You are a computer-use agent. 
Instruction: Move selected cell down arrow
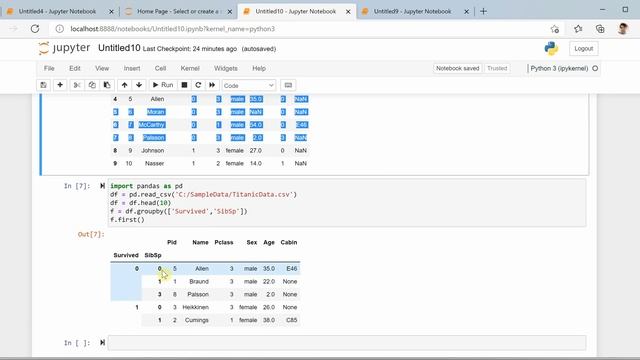tap(139, 85)
